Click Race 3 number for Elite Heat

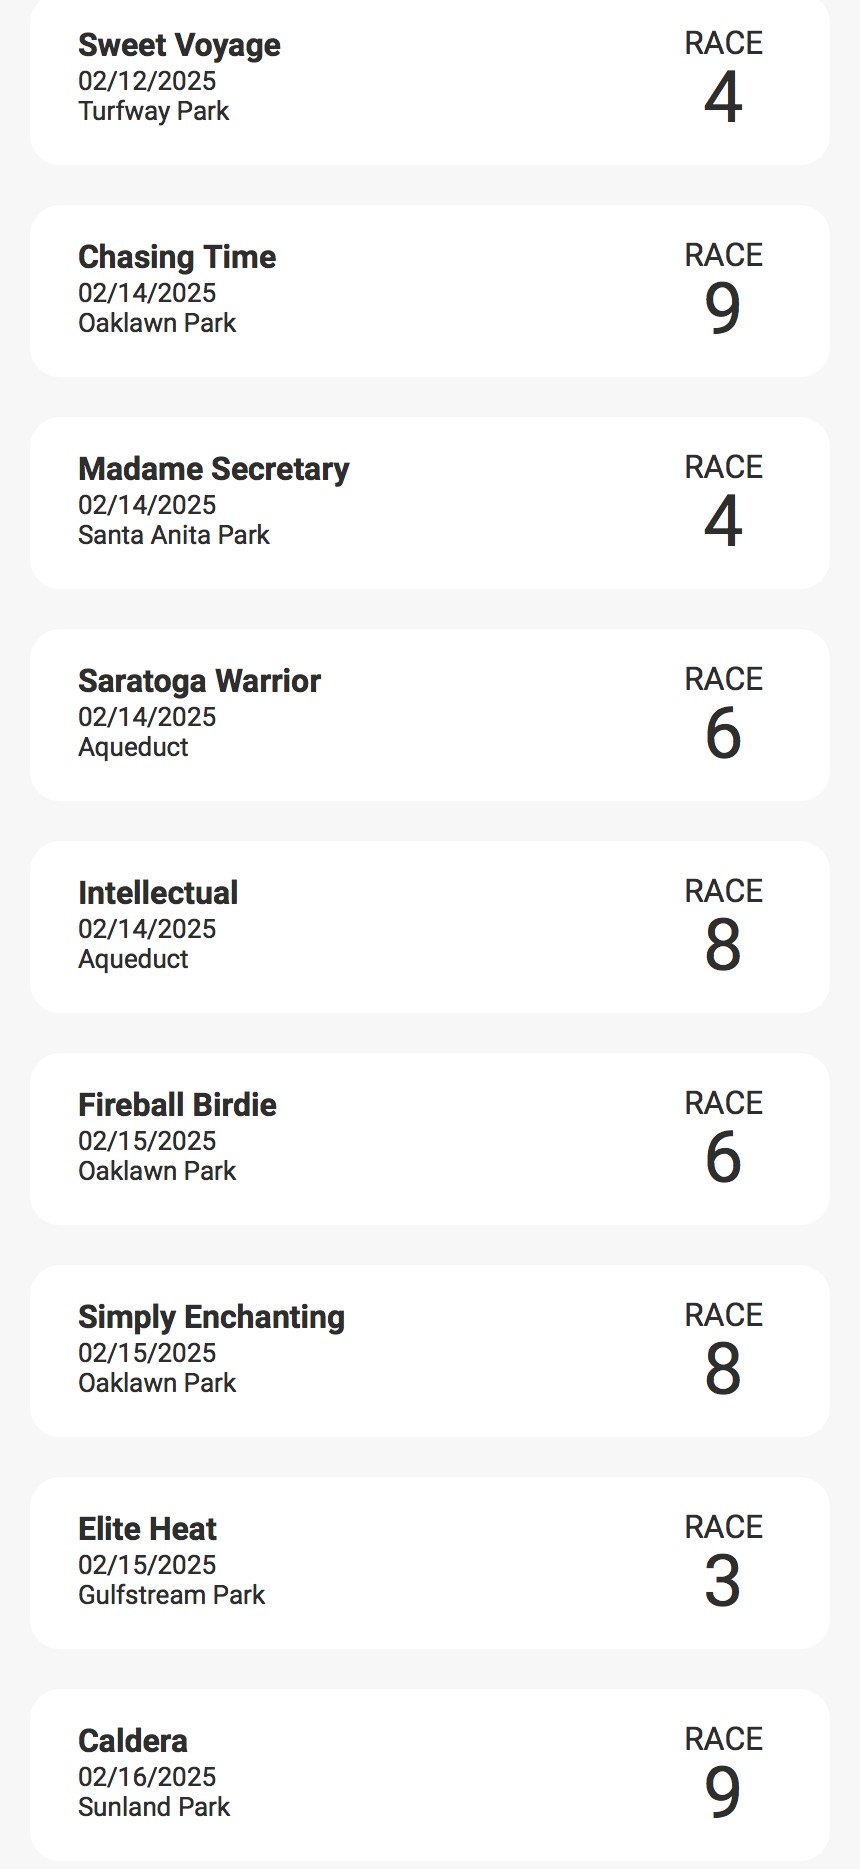click(723, 1582)
